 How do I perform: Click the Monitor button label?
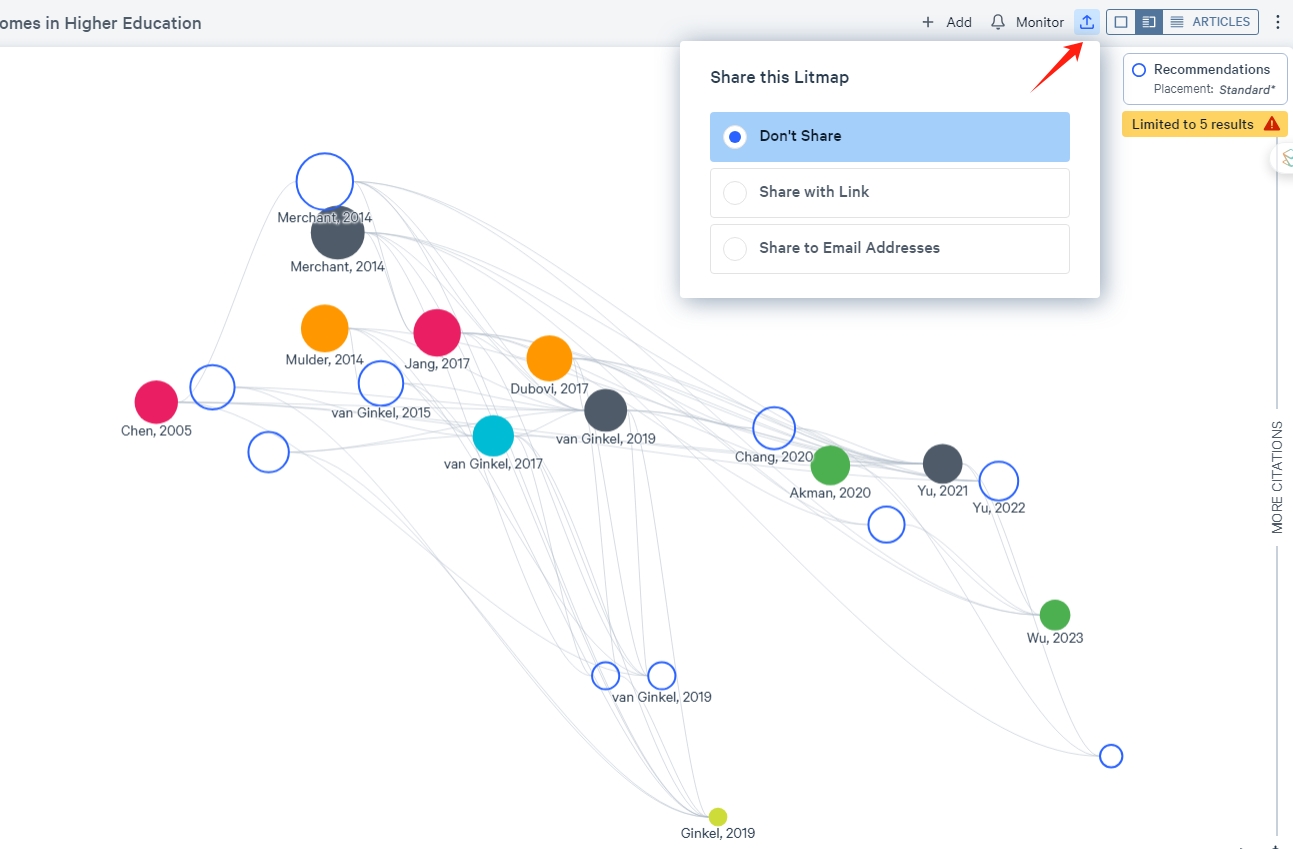point(1039,22)
